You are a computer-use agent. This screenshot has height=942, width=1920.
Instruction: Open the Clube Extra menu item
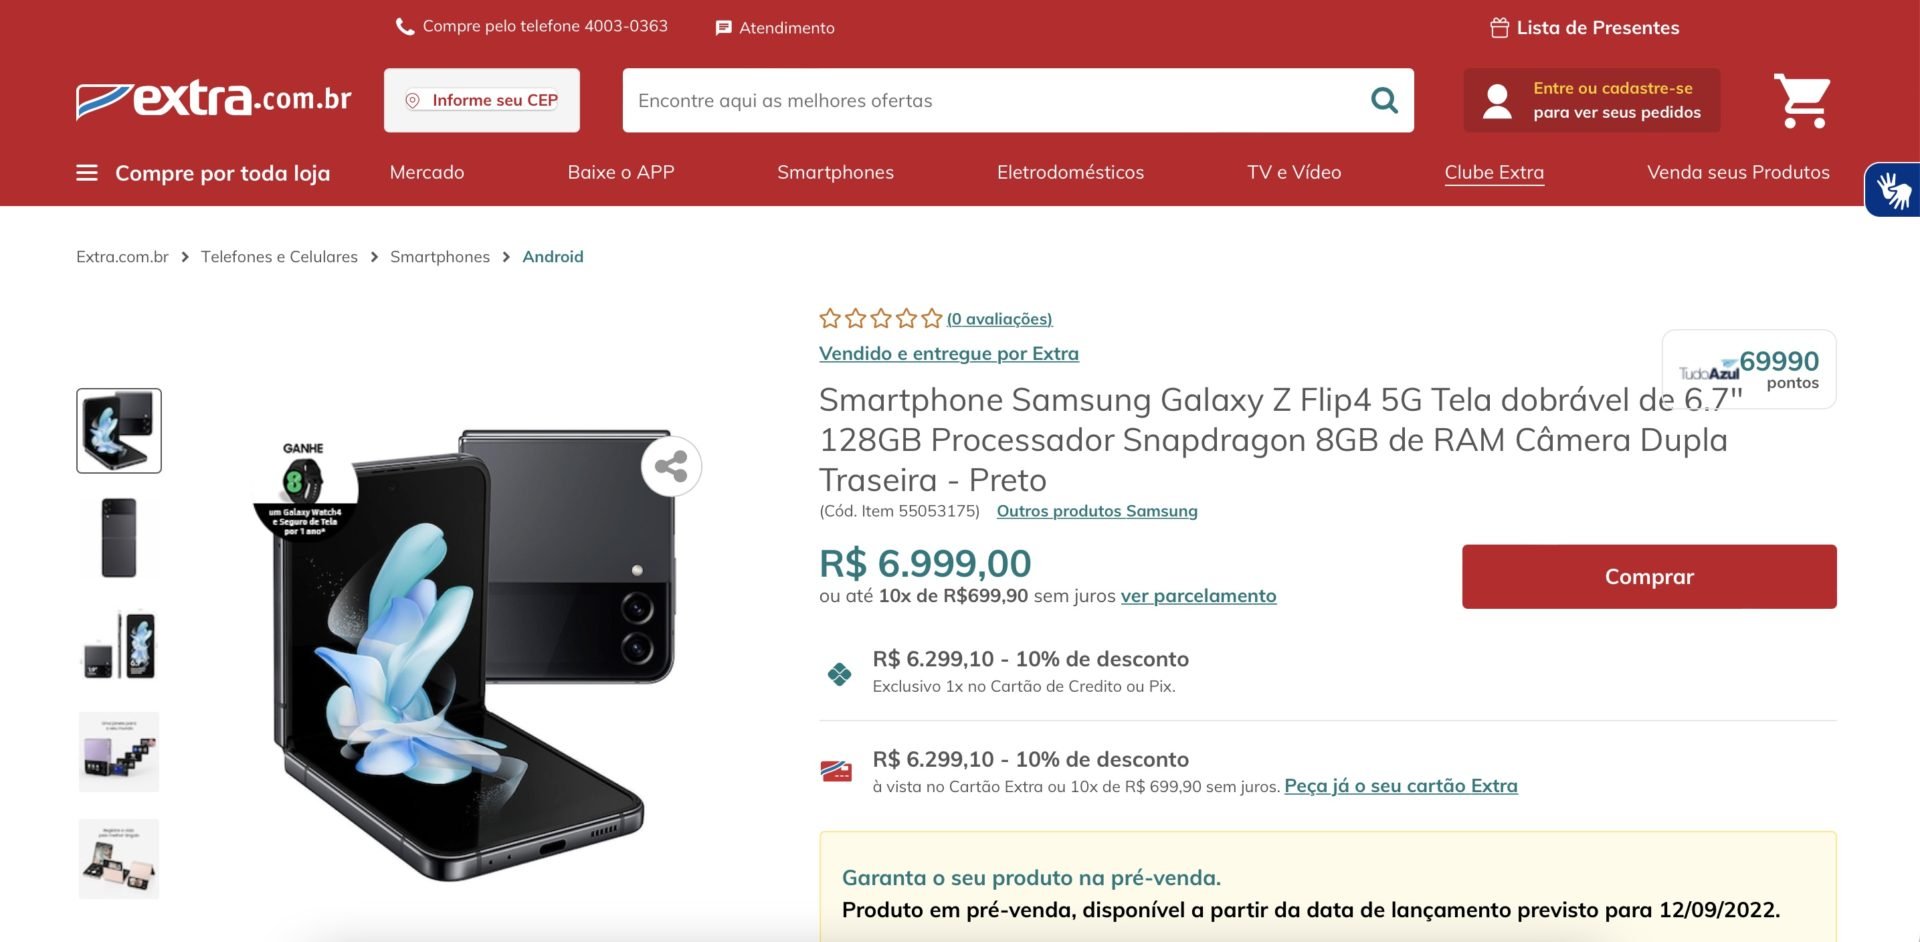[1494, 172]
